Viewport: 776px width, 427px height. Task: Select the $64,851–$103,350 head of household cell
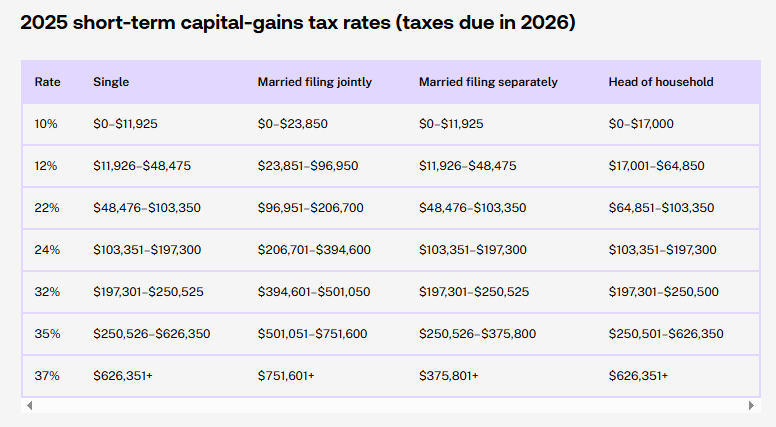(661, 208)
